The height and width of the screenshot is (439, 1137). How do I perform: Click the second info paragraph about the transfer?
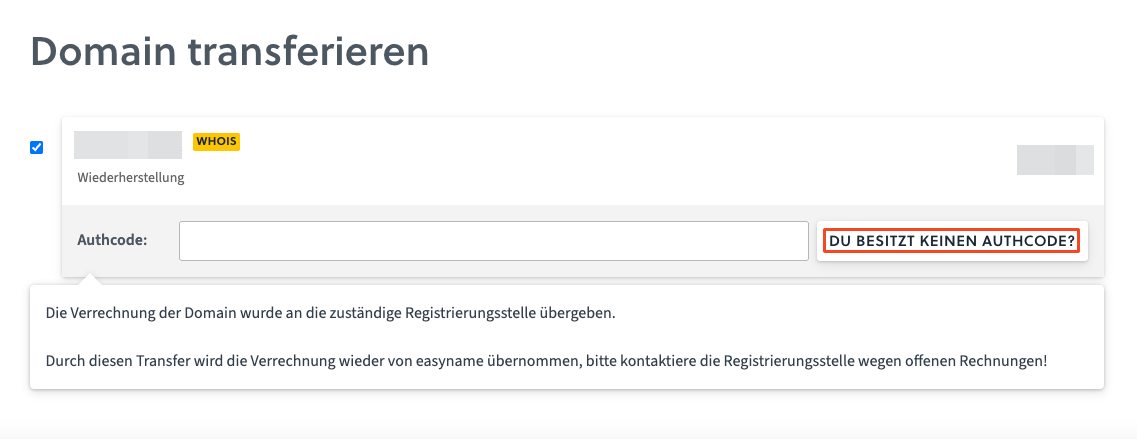546,359
